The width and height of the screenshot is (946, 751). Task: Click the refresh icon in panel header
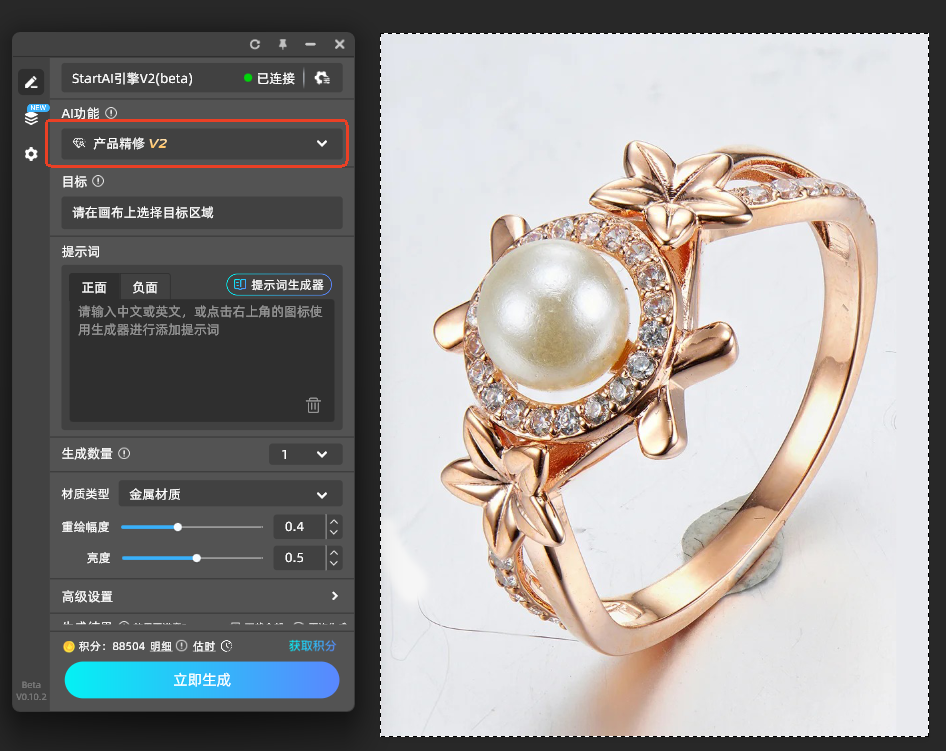tap(255, 44)
